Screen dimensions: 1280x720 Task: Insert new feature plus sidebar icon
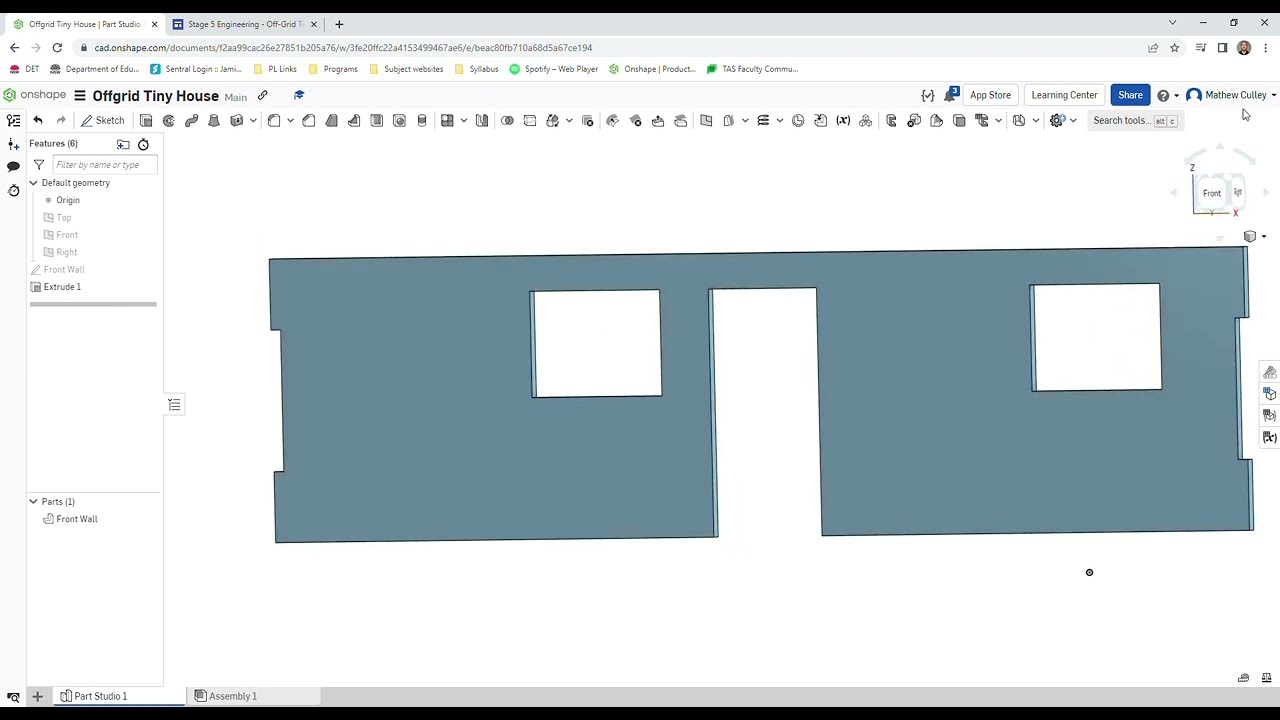tap(13, 144)
